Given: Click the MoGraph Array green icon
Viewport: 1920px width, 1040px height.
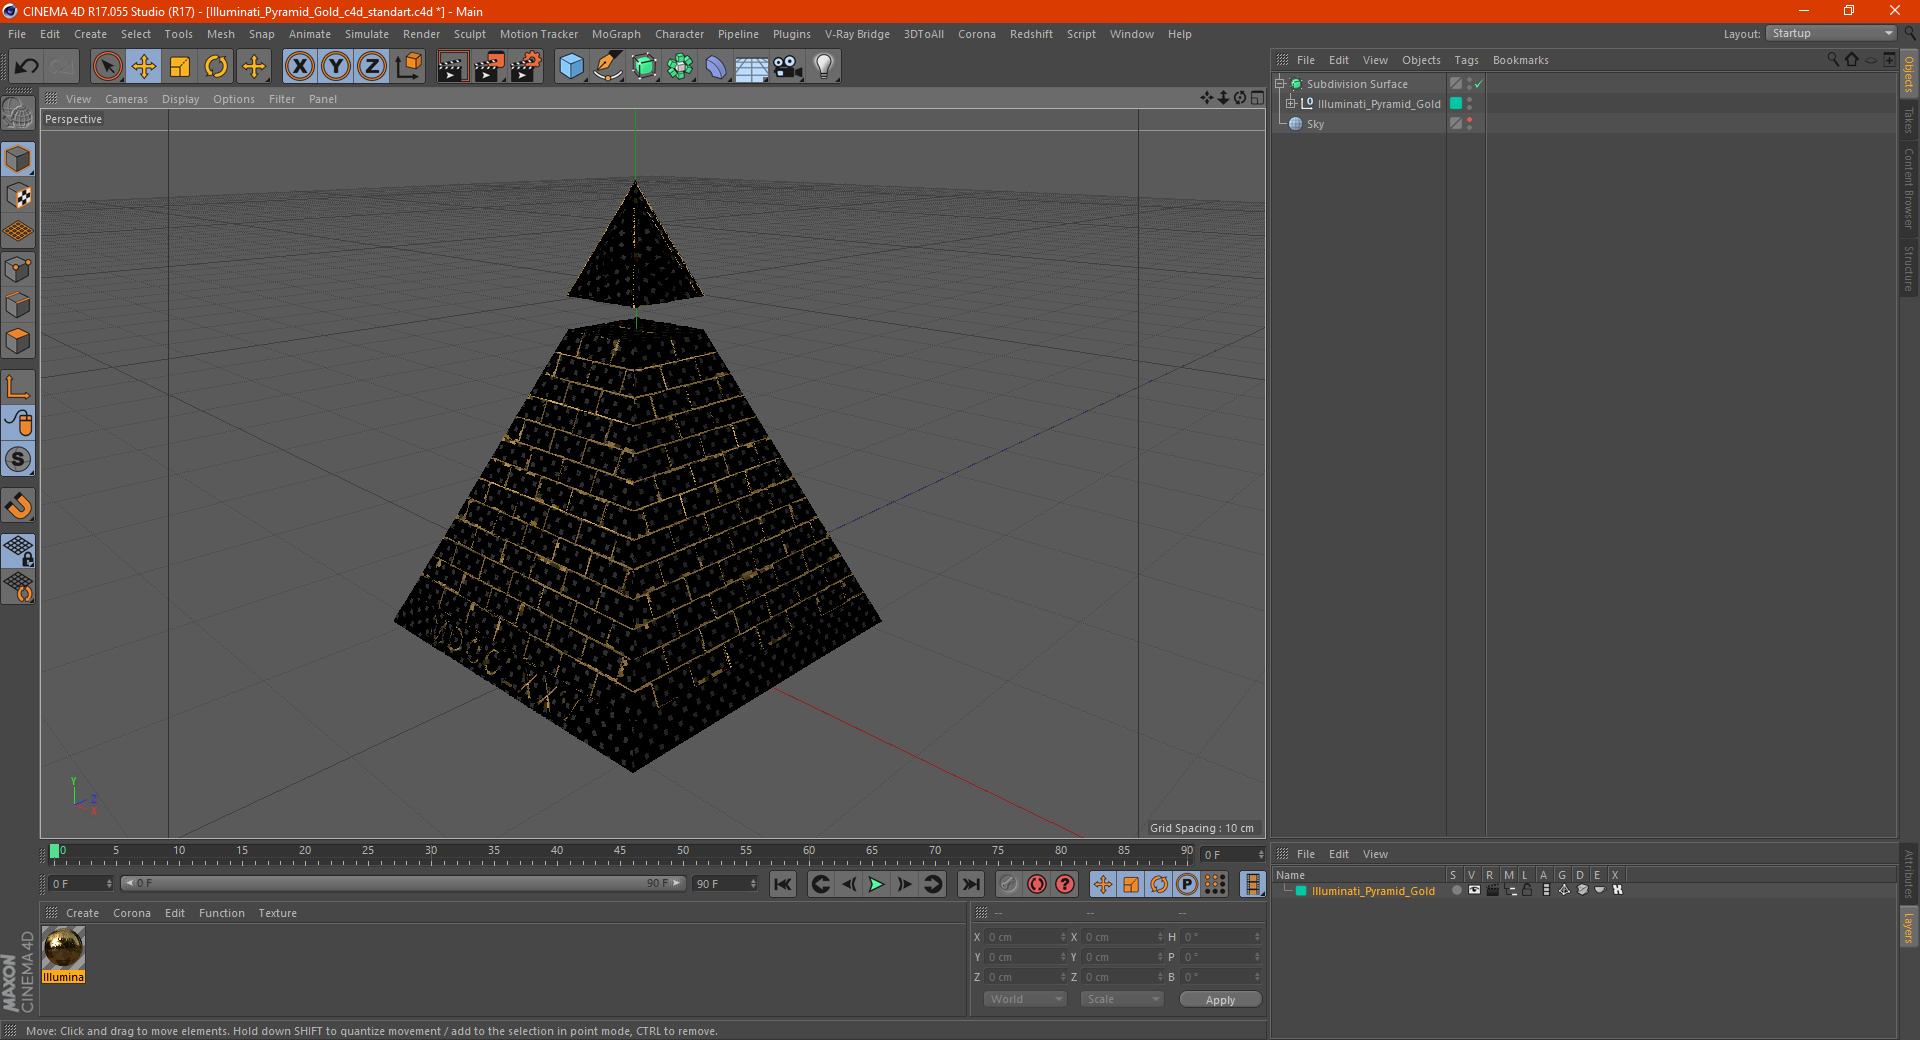Looking at the screenshot, I should [680, 67].
